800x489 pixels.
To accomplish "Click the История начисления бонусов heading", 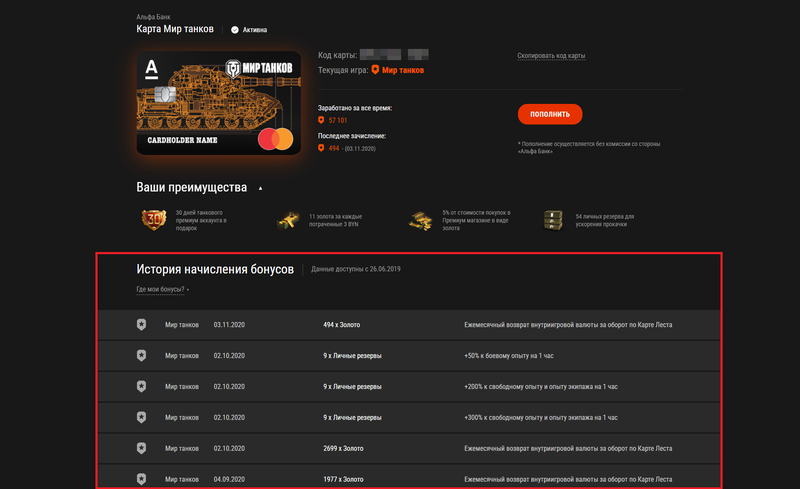I will [x=215, y=269].
